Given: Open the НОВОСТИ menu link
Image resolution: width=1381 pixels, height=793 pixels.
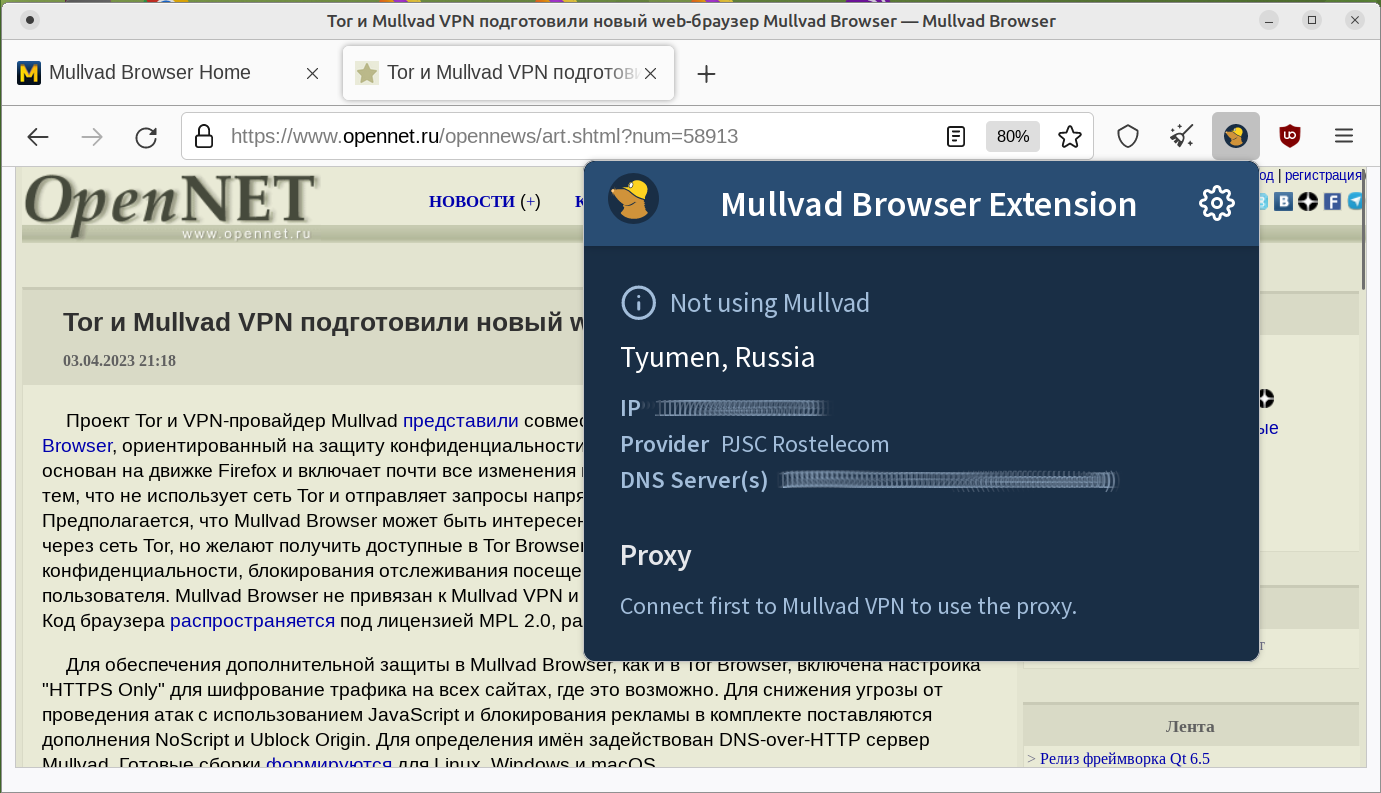Looking at the screenshot, I should (x=472, y=202).
